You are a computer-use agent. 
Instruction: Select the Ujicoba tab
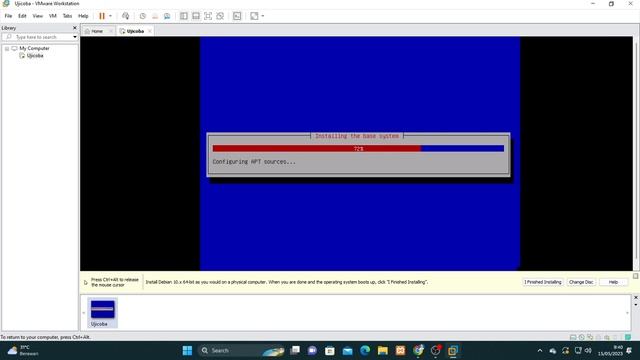135,31
